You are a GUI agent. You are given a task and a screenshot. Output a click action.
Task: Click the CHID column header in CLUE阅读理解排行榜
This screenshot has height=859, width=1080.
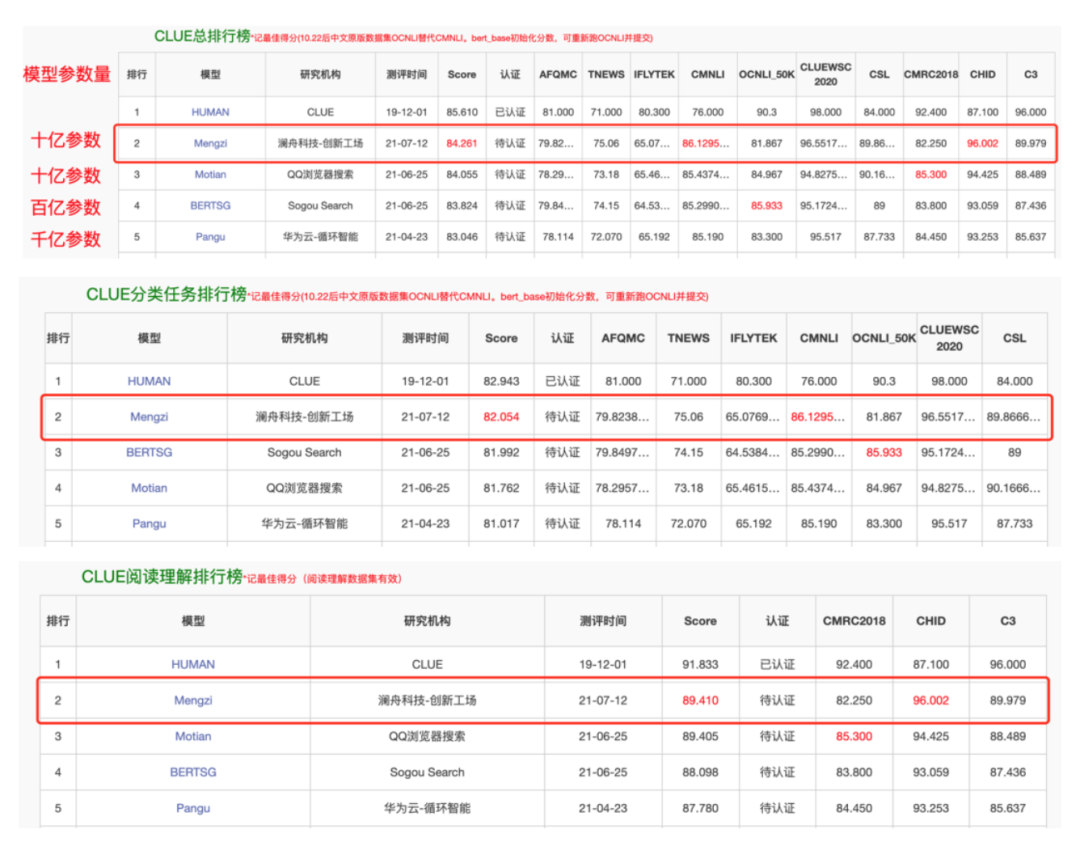point(931,621)
